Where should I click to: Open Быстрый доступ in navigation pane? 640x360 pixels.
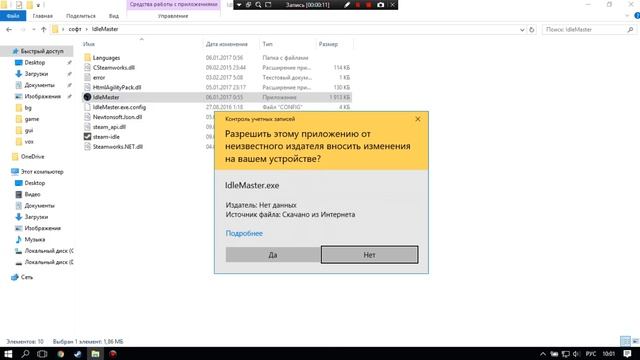[42, 51]
